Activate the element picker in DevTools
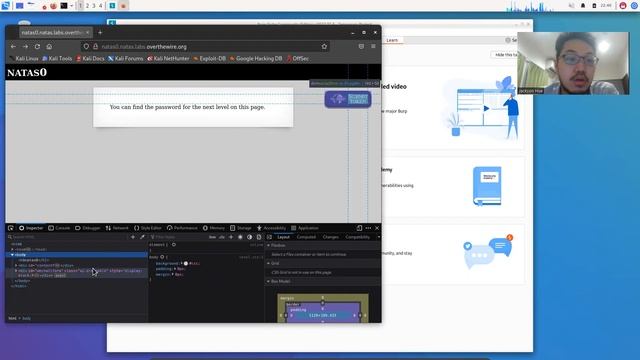 (11, 228)
